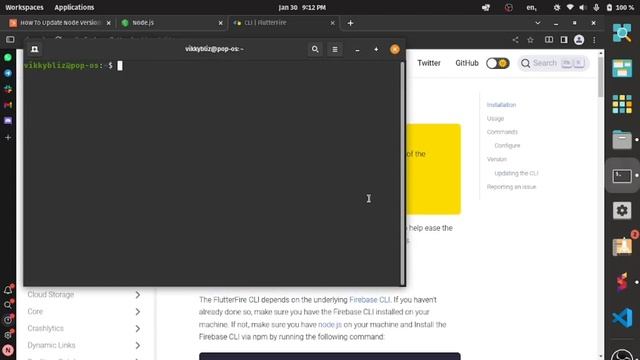Viewport: 640px width, 360px height.
Task: Open the Applications menu
Action: [x=74, y=7]
